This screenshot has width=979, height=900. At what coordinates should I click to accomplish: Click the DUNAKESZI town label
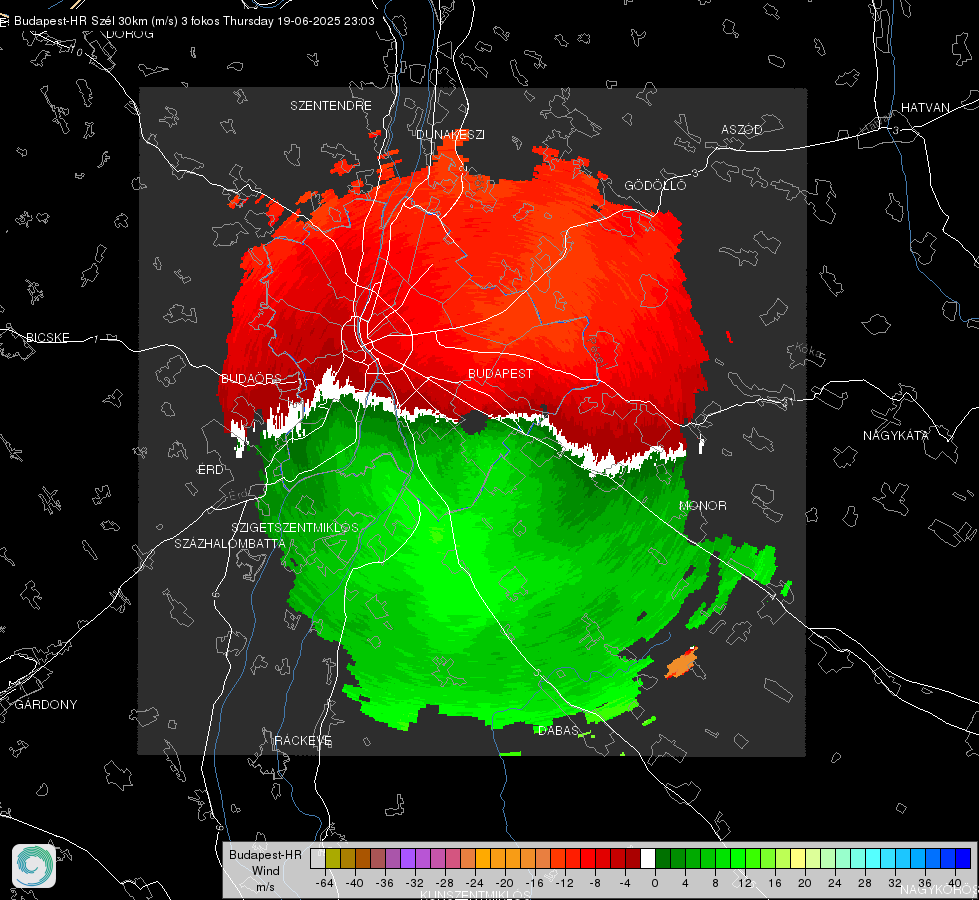coord(450,134)
